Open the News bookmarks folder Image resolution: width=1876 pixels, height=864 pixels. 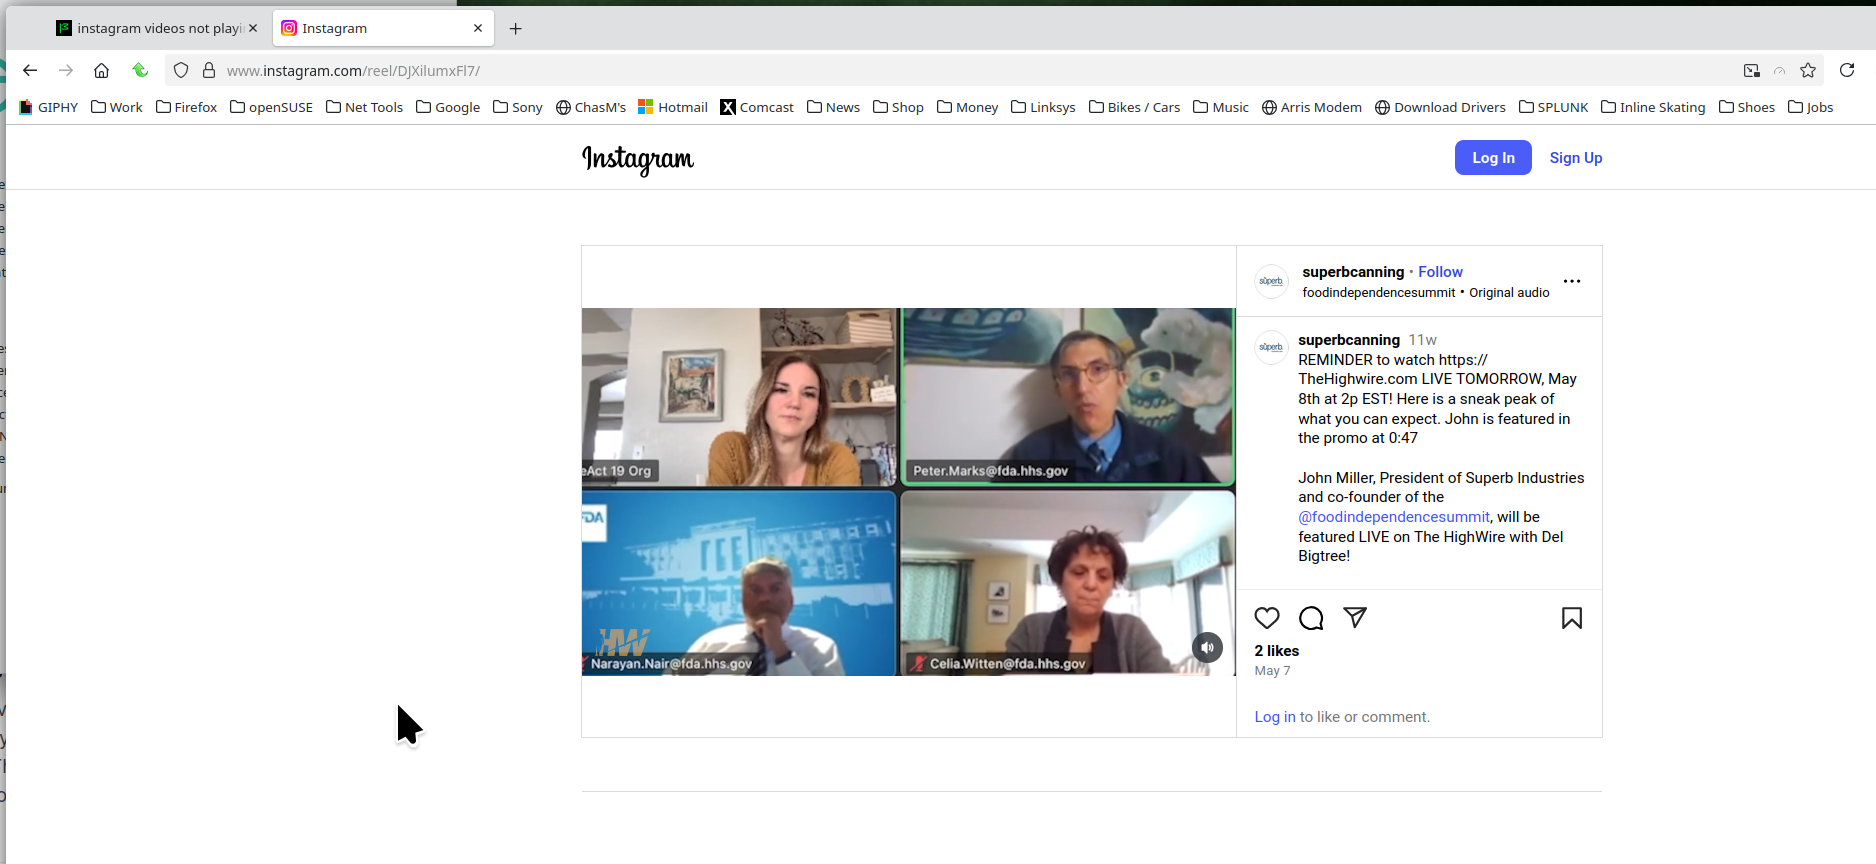pyautogui.click(x=833, y=107)
